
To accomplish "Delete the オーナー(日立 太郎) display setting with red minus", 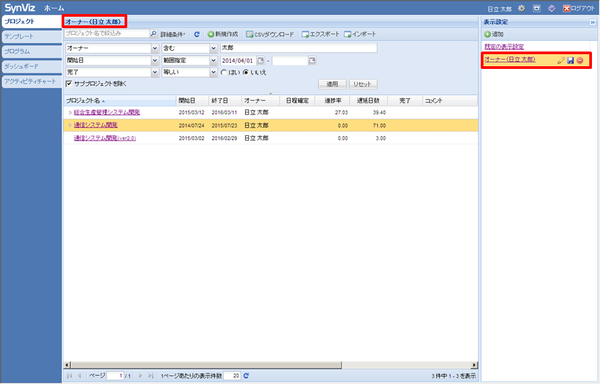I will point(580,60).
